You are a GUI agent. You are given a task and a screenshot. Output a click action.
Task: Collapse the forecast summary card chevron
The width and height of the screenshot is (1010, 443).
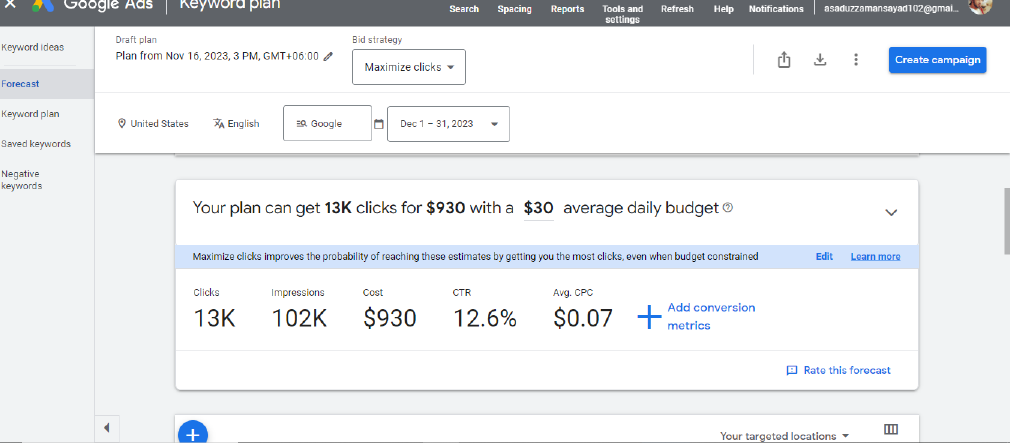click(x=891, y=212)
